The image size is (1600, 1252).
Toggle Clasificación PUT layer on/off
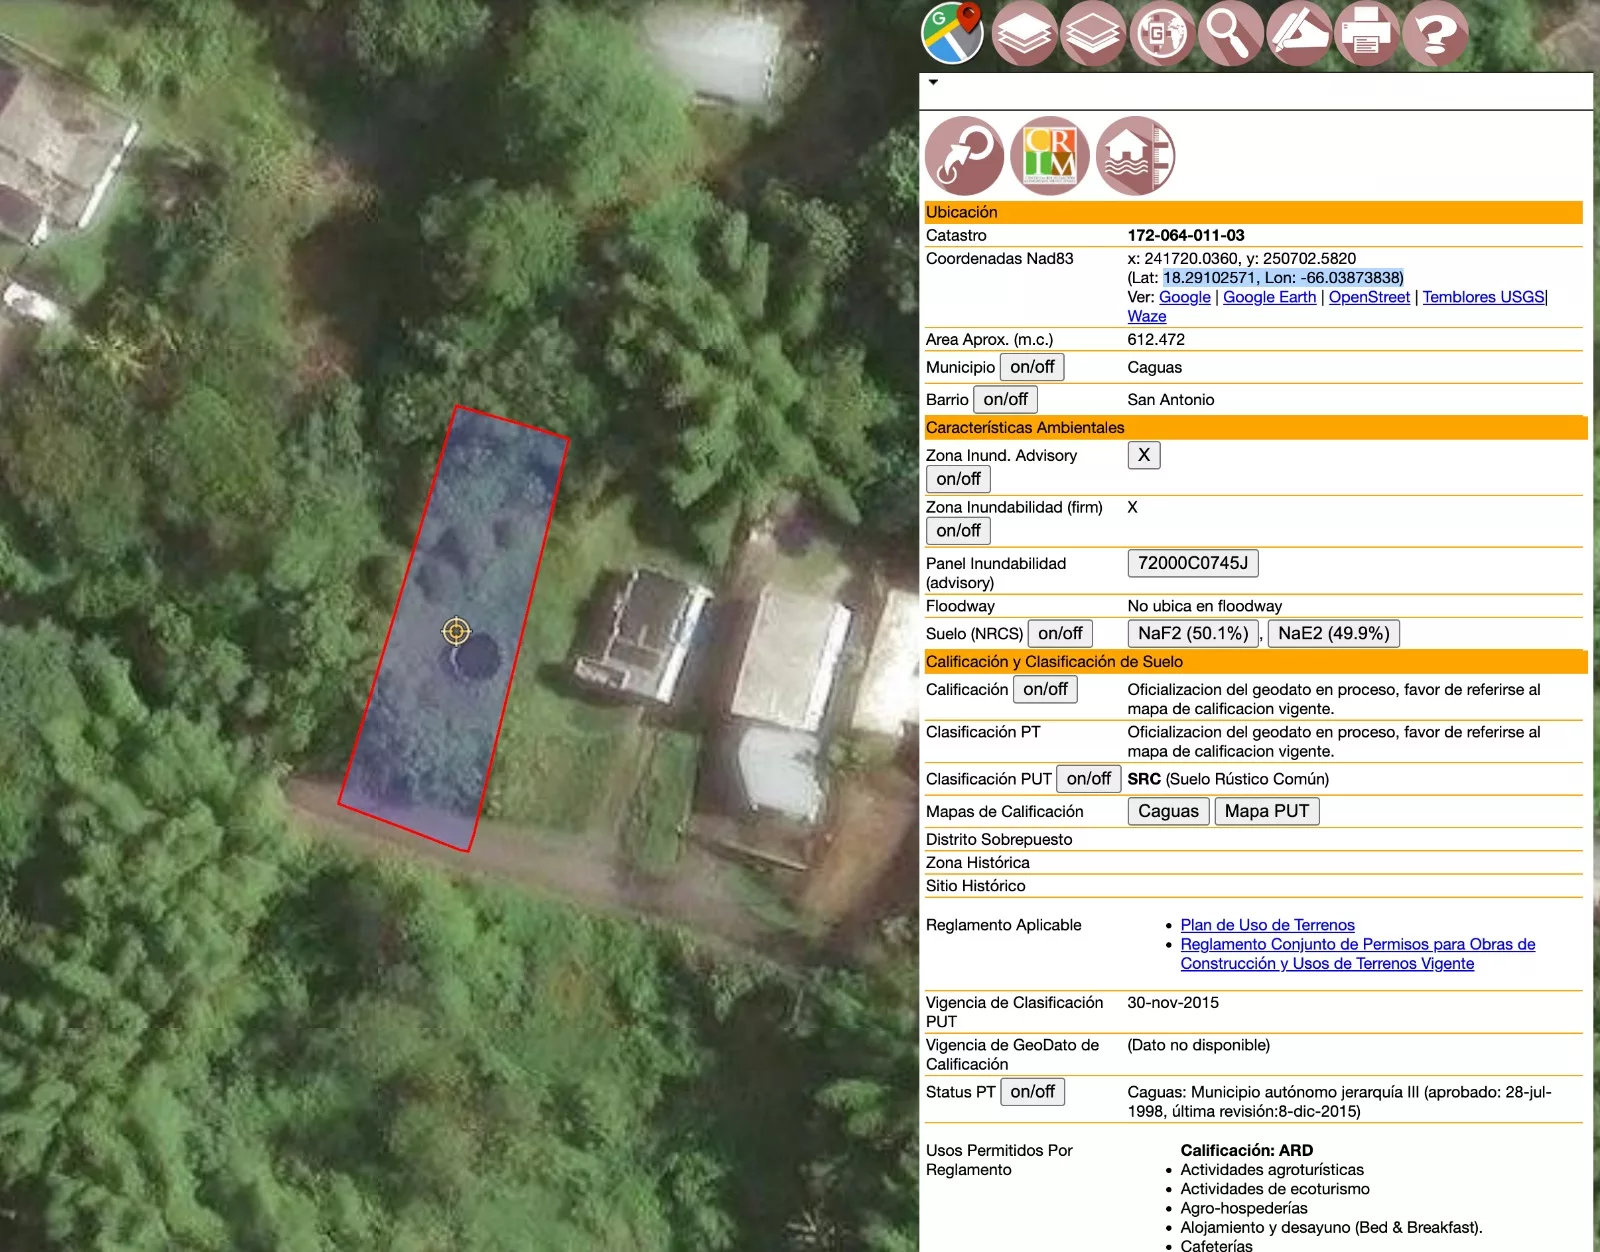tap(1088, 779)
